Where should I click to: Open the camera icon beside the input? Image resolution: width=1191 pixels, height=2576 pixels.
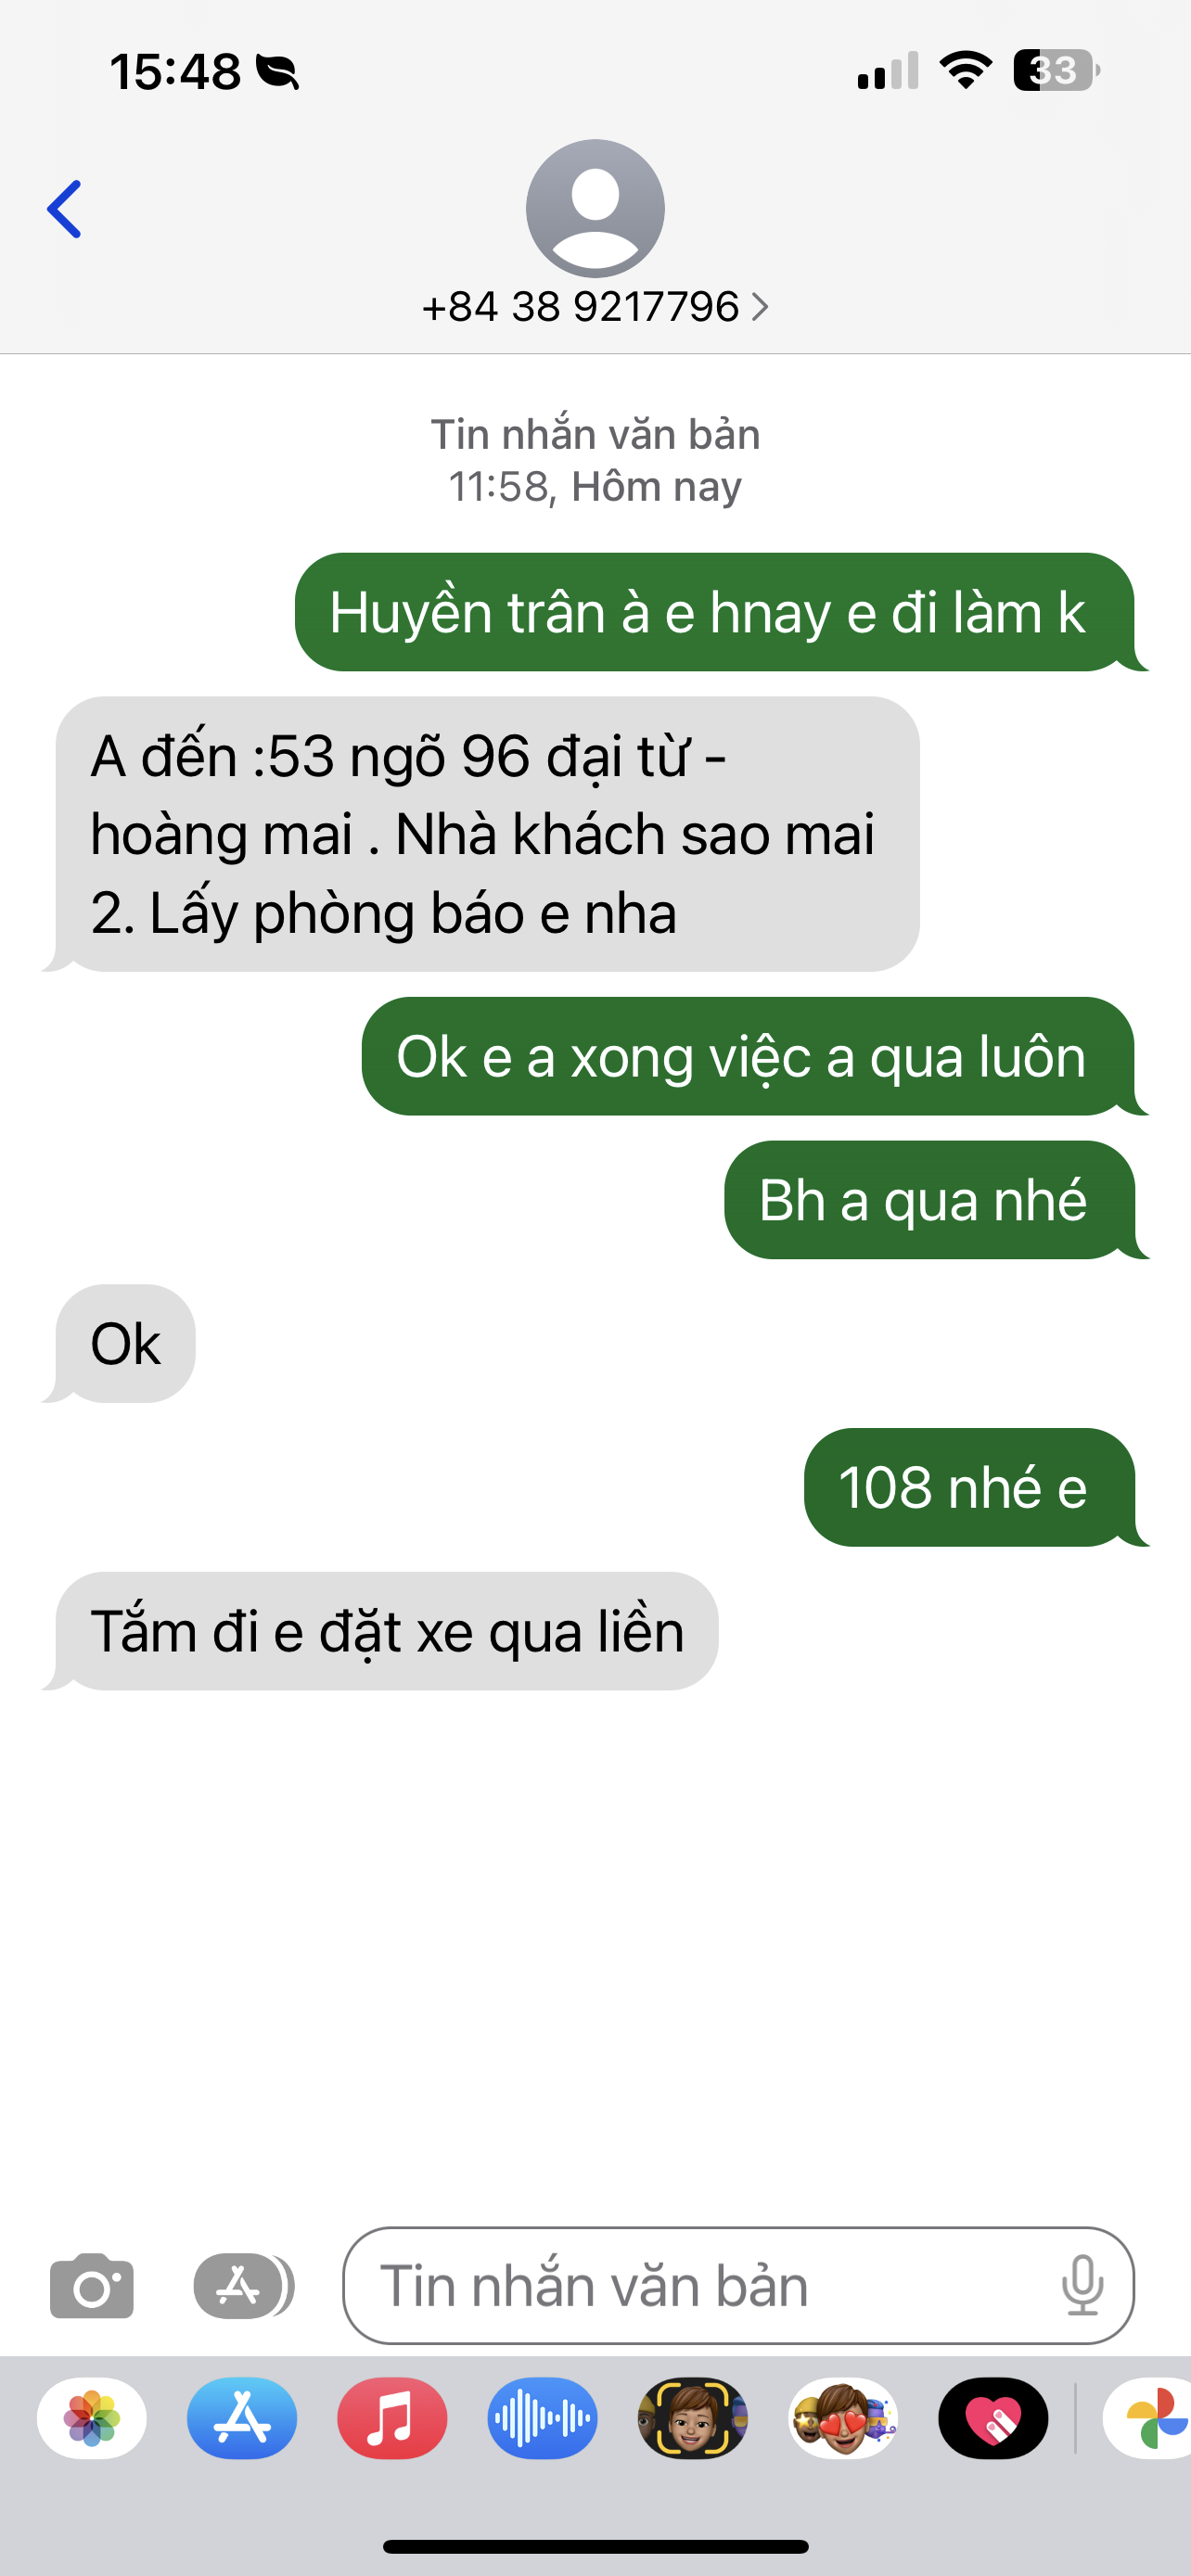[92, 2286]
